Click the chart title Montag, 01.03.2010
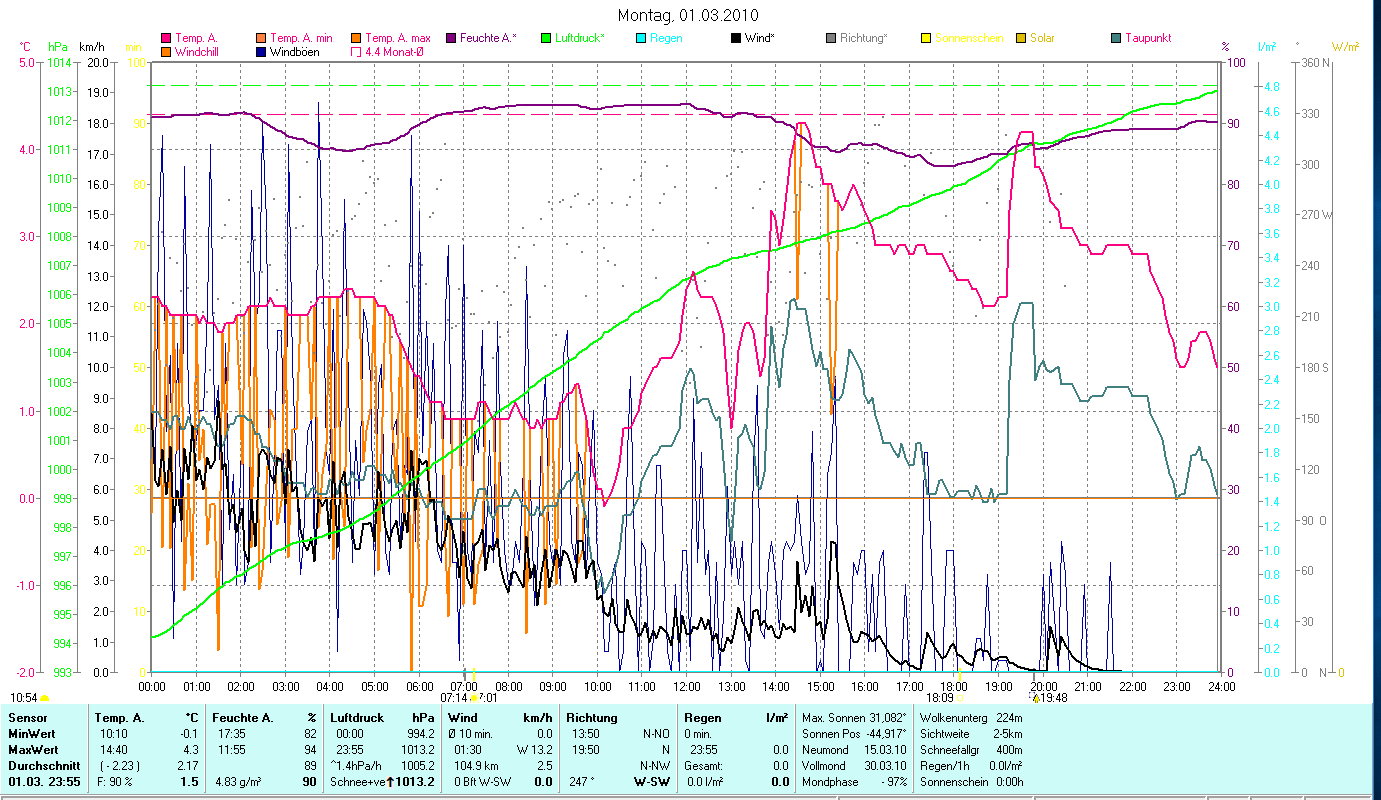 point(688,15)
